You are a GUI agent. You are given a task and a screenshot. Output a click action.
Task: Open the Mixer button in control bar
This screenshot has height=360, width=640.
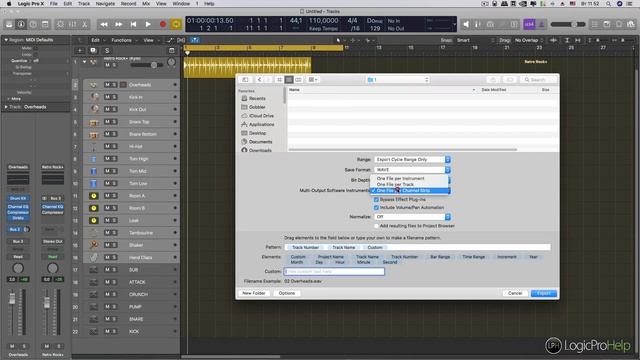tap(73, 24)
